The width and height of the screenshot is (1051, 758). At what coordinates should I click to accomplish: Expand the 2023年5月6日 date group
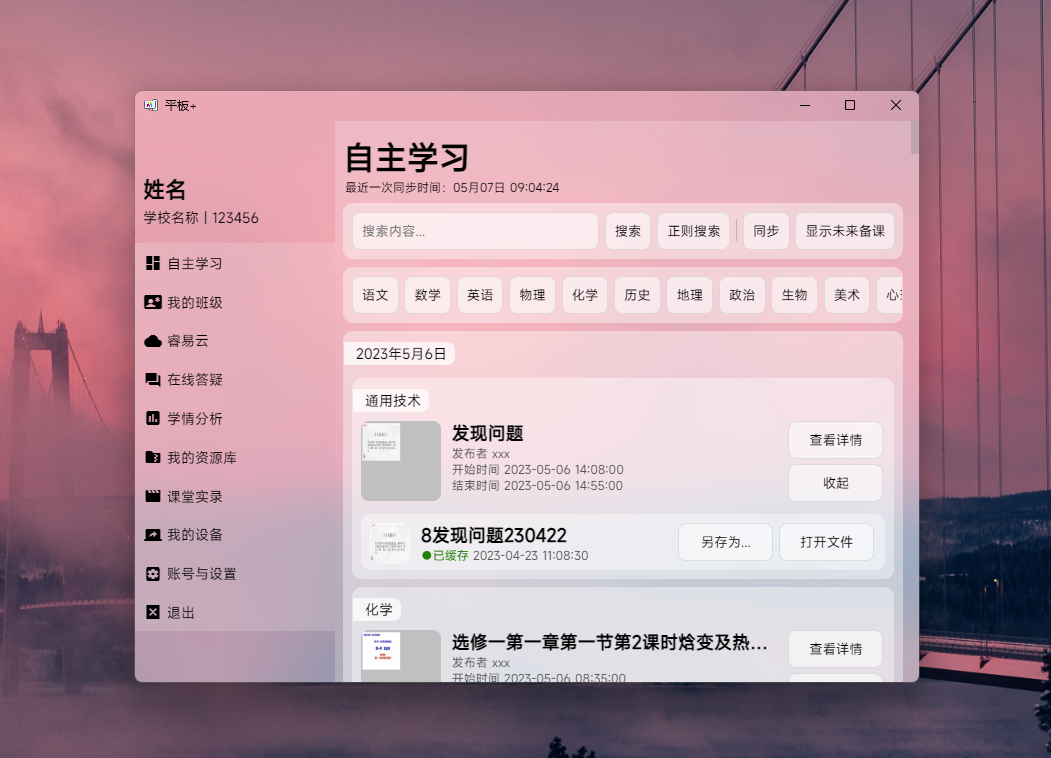399,353
